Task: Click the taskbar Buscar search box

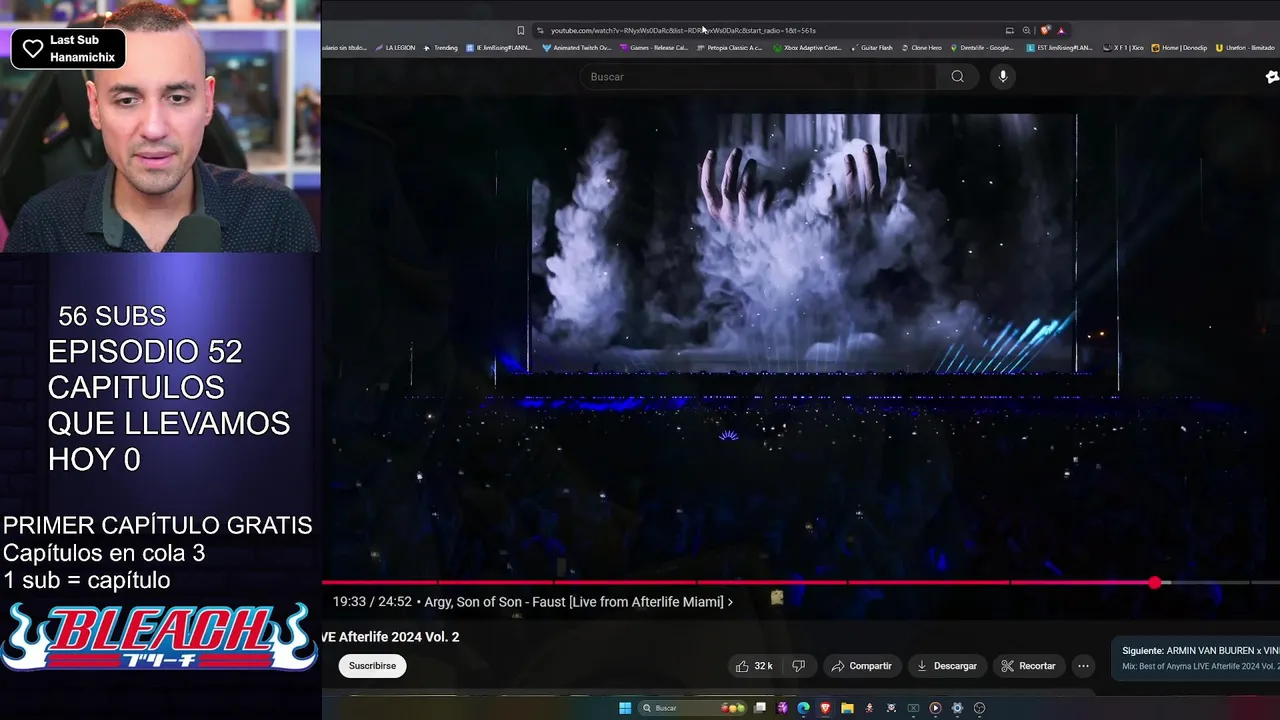Action: pyautogui.click(x=693, y=708)
